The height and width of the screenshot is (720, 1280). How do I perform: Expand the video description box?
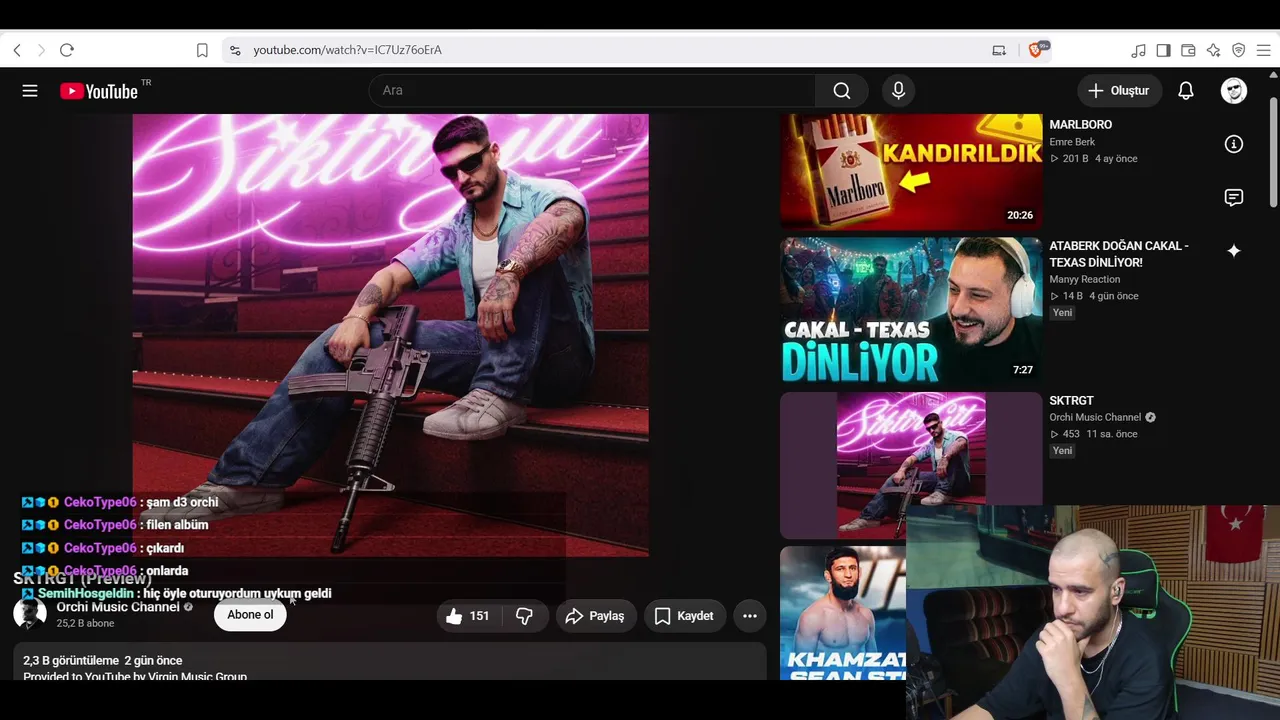(x=390, y=662)
